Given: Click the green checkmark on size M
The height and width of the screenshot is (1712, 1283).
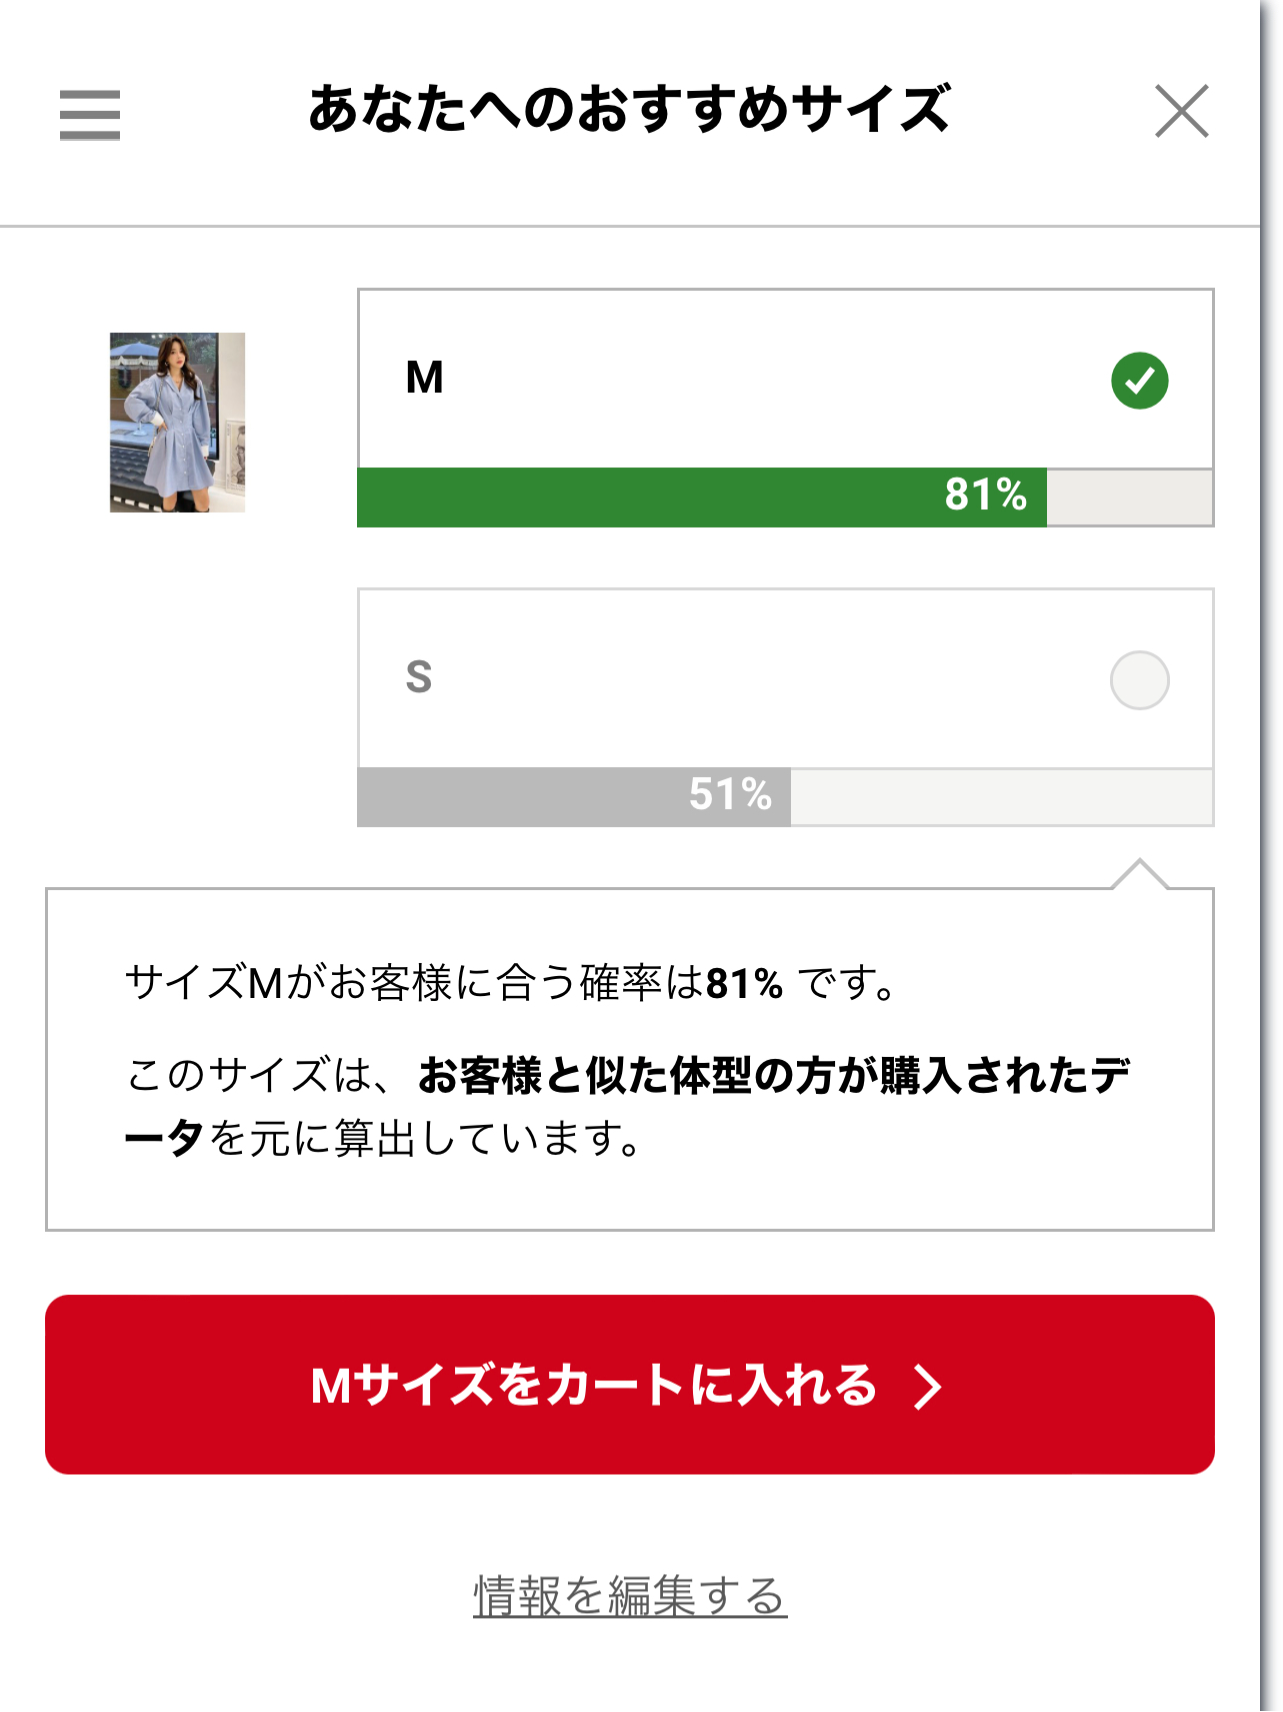Looking at the screenshot, I should pyautogui.click(x=1139, y=381).
